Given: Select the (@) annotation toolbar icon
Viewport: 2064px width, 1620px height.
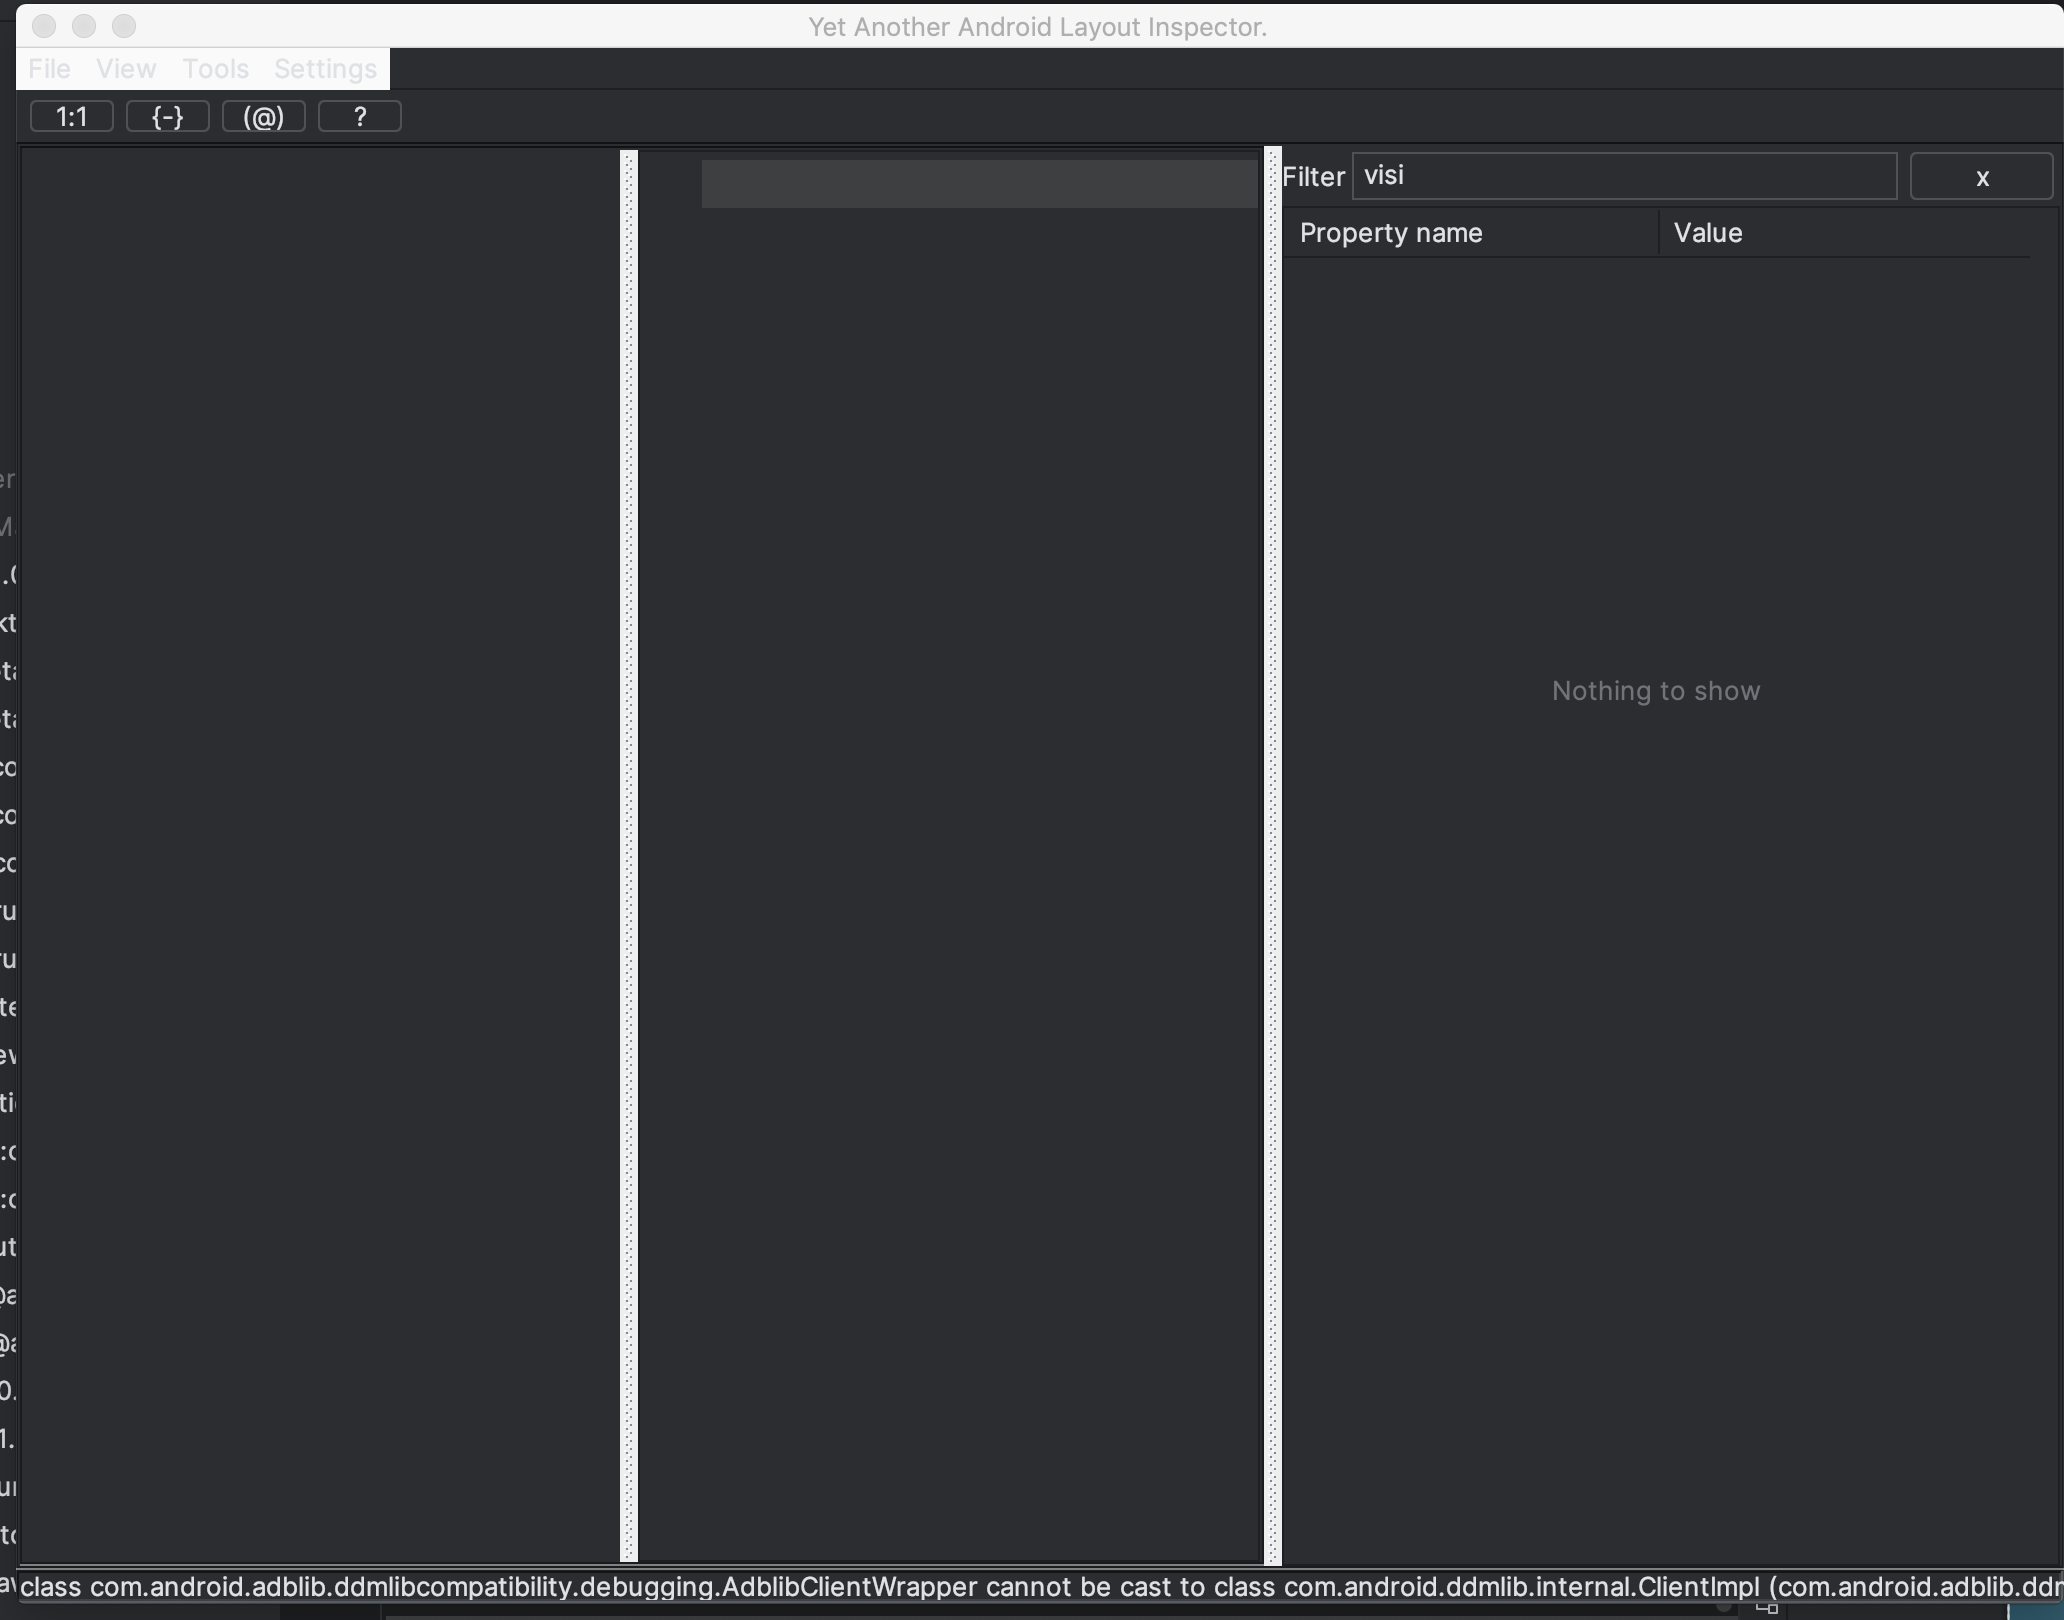Looking at the screenshot, I should [261, 117].
